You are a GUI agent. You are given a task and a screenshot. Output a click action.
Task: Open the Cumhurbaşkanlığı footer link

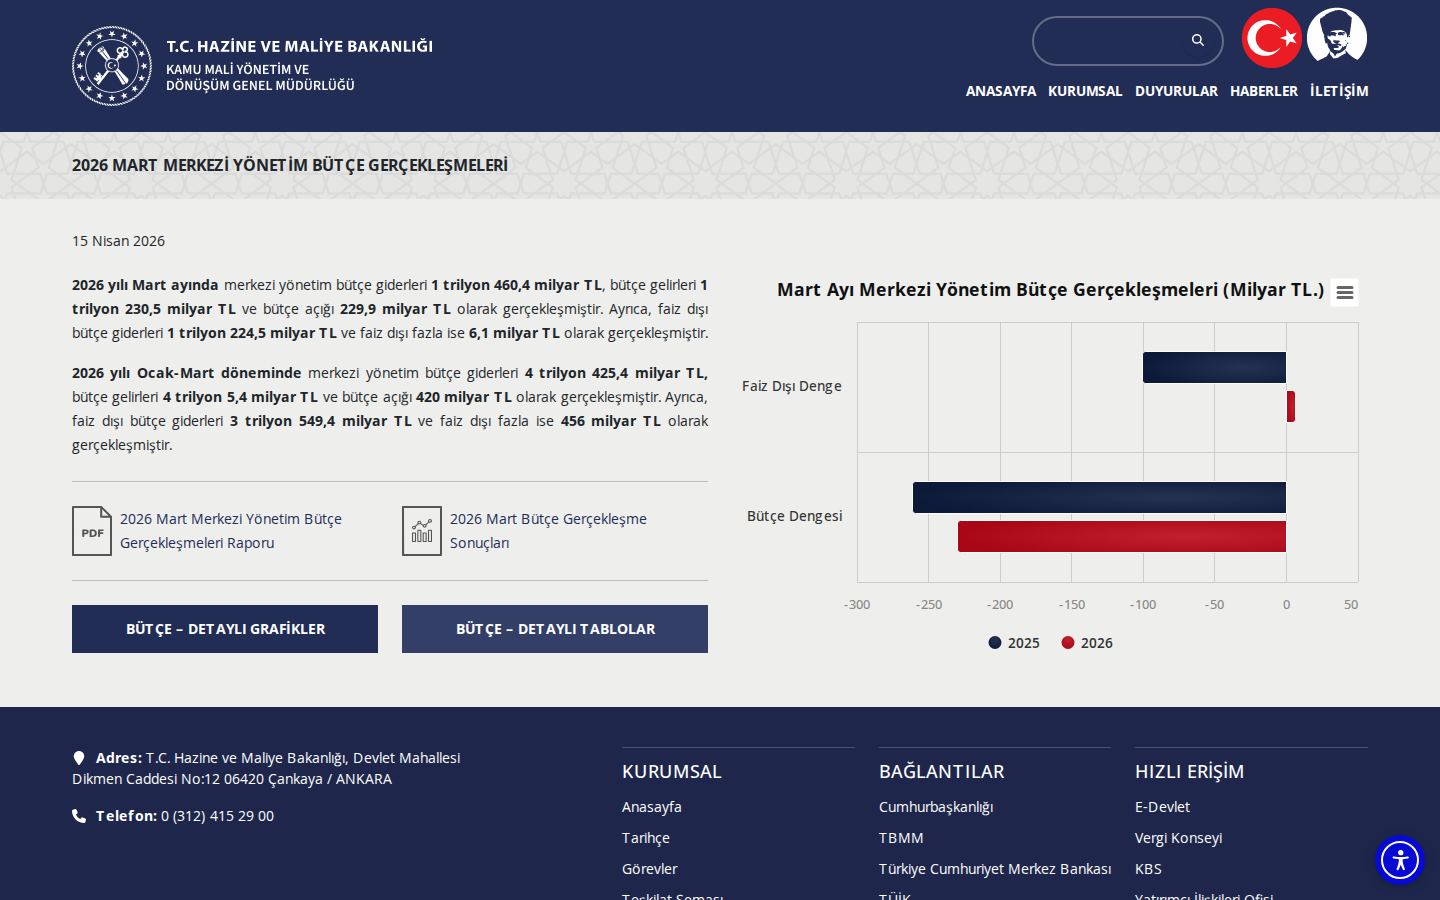pyautogui.click(x=936, y=807)
